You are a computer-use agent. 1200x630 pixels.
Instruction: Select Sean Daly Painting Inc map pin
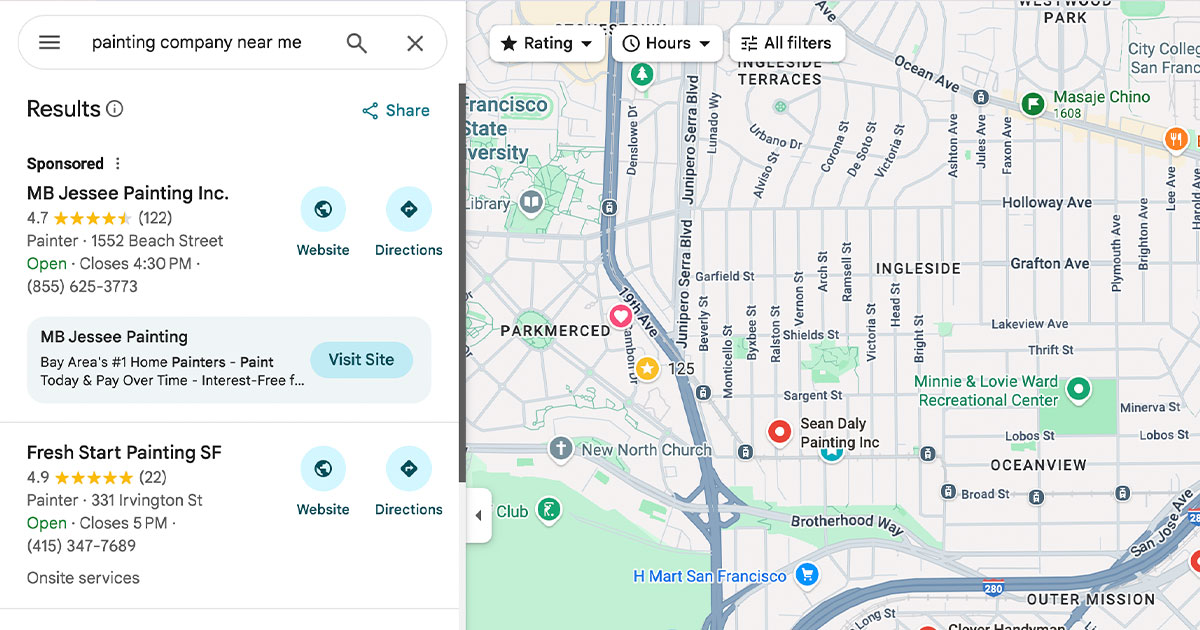[x=779, y=432]
